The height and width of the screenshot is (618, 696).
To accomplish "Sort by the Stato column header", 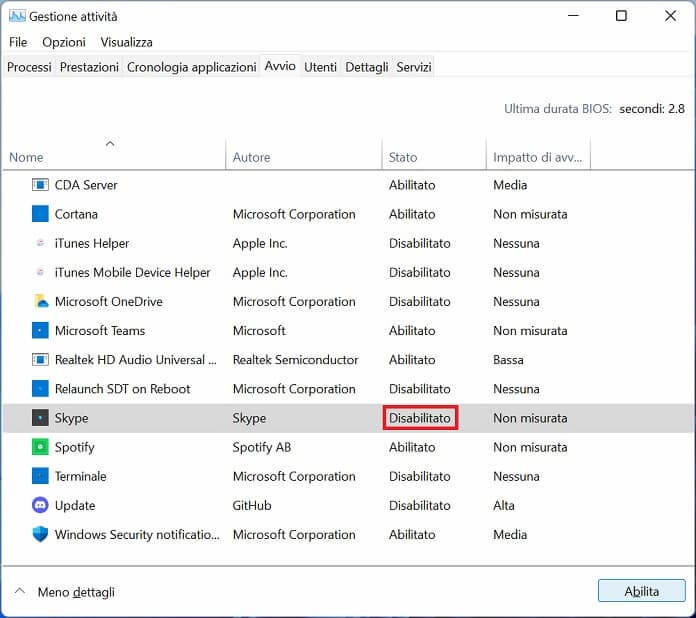I will pos(434,154).
